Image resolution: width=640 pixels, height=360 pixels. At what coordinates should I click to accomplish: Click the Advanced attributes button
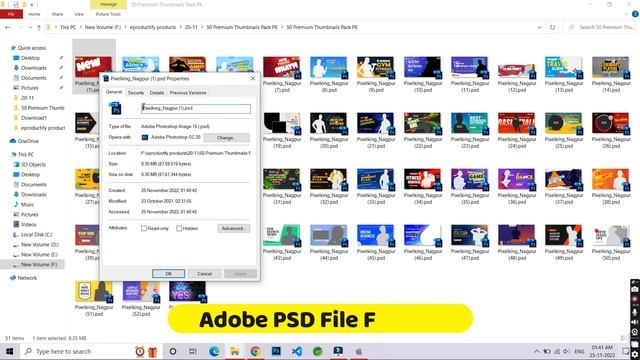pos(233,229)
